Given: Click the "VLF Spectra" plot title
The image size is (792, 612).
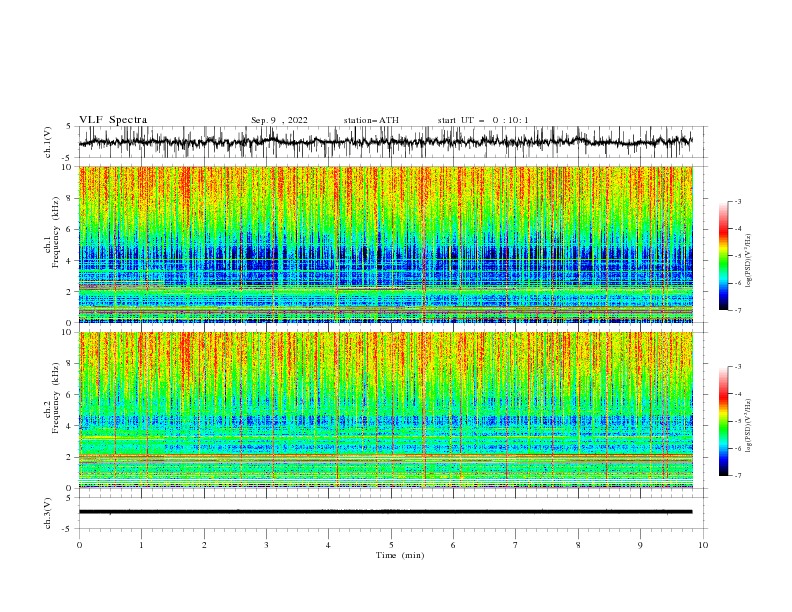Looking at the screenshot, I should point(113,120).
